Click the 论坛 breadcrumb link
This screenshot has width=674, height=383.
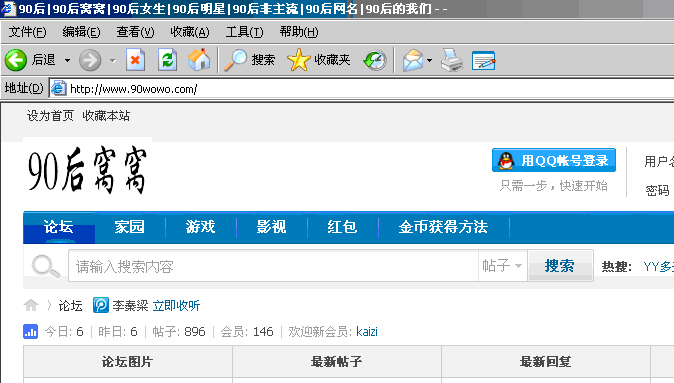[x=70, y=306]
